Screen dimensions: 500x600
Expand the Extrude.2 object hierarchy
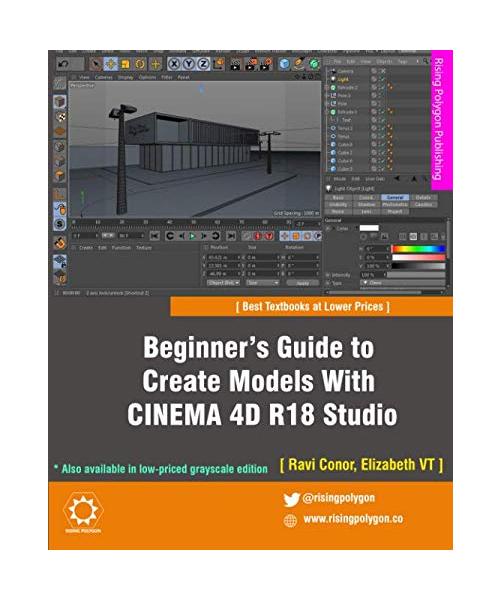tap(327, 88)
